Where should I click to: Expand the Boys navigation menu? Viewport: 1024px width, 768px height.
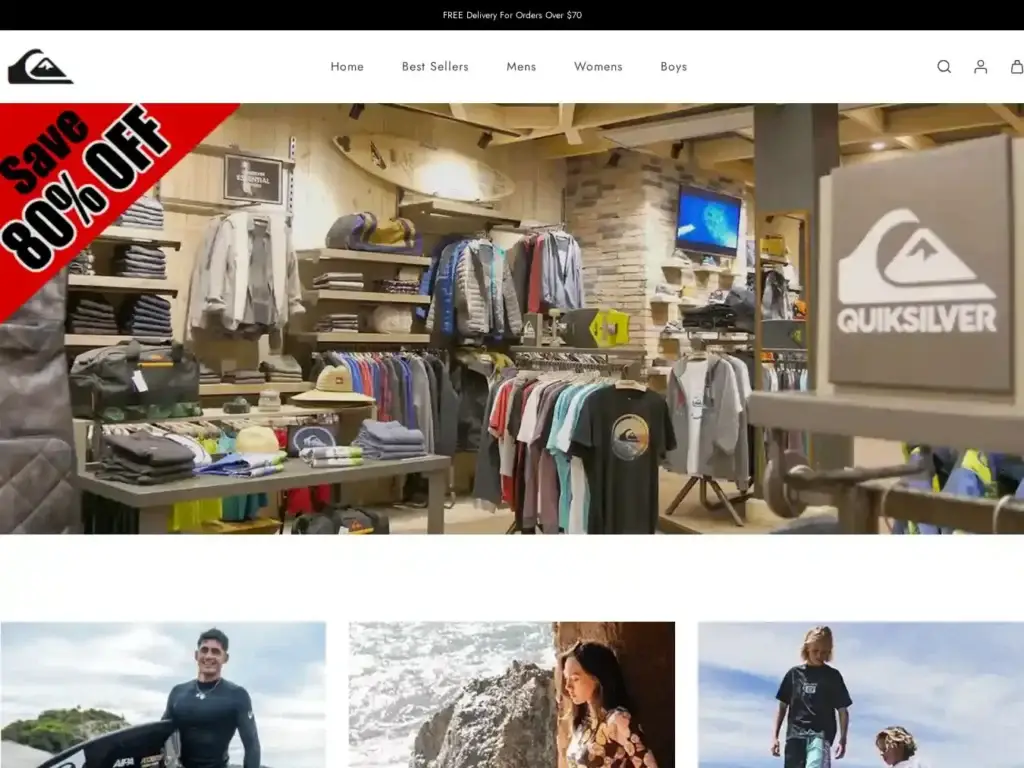673,67
